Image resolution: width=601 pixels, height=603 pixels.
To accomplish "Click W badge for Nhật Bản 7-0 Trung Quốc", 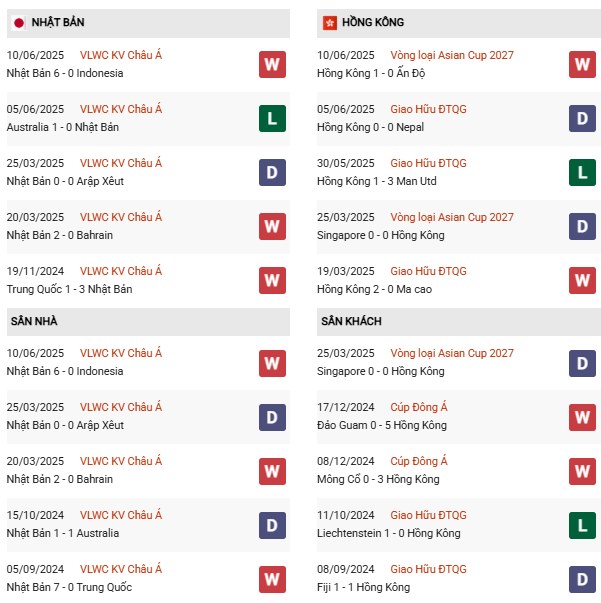I will 272,579.
